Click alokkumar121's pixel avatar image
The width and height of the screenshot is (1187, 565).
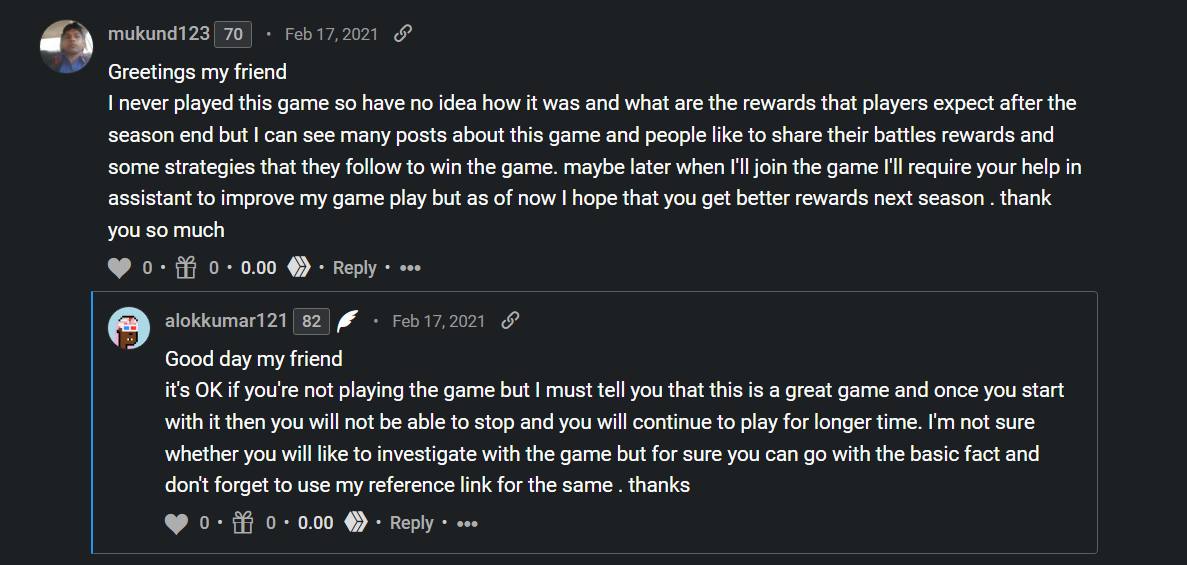tap(129, 328)
